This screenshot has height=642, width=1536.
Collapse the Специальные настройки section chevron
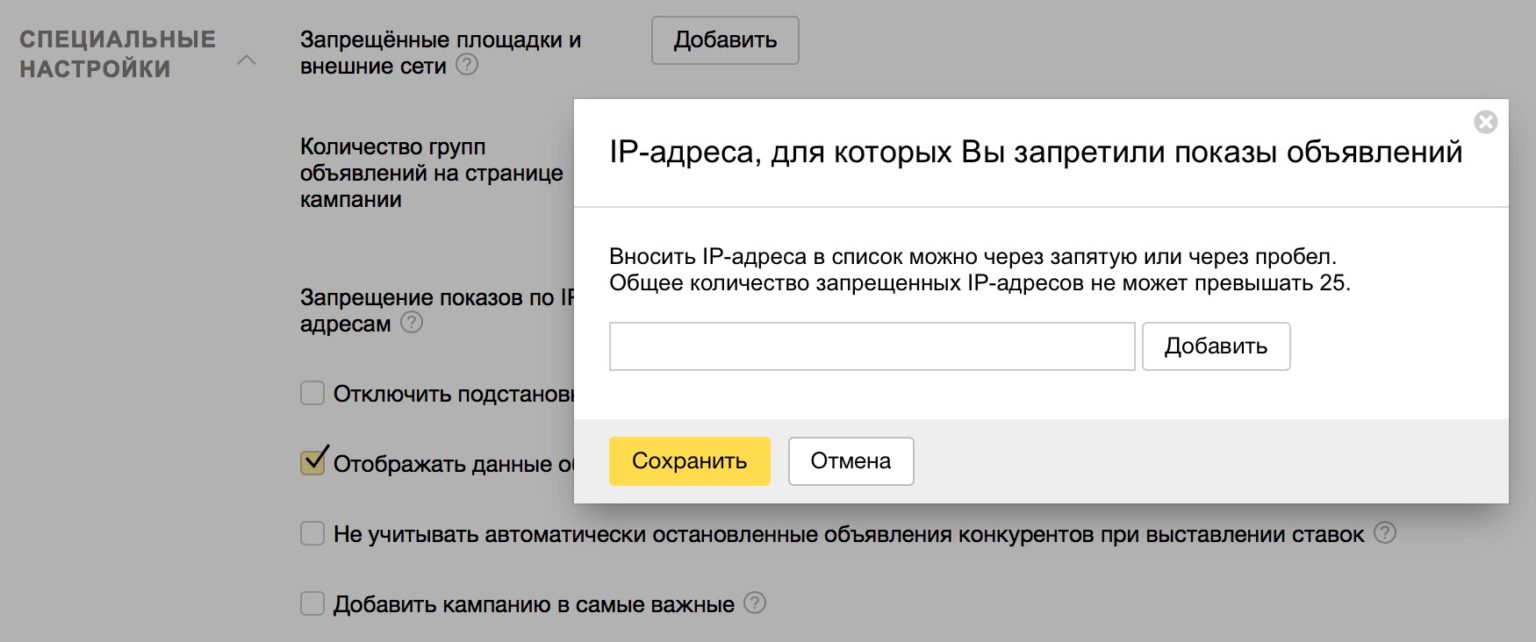tap(245, 61)
